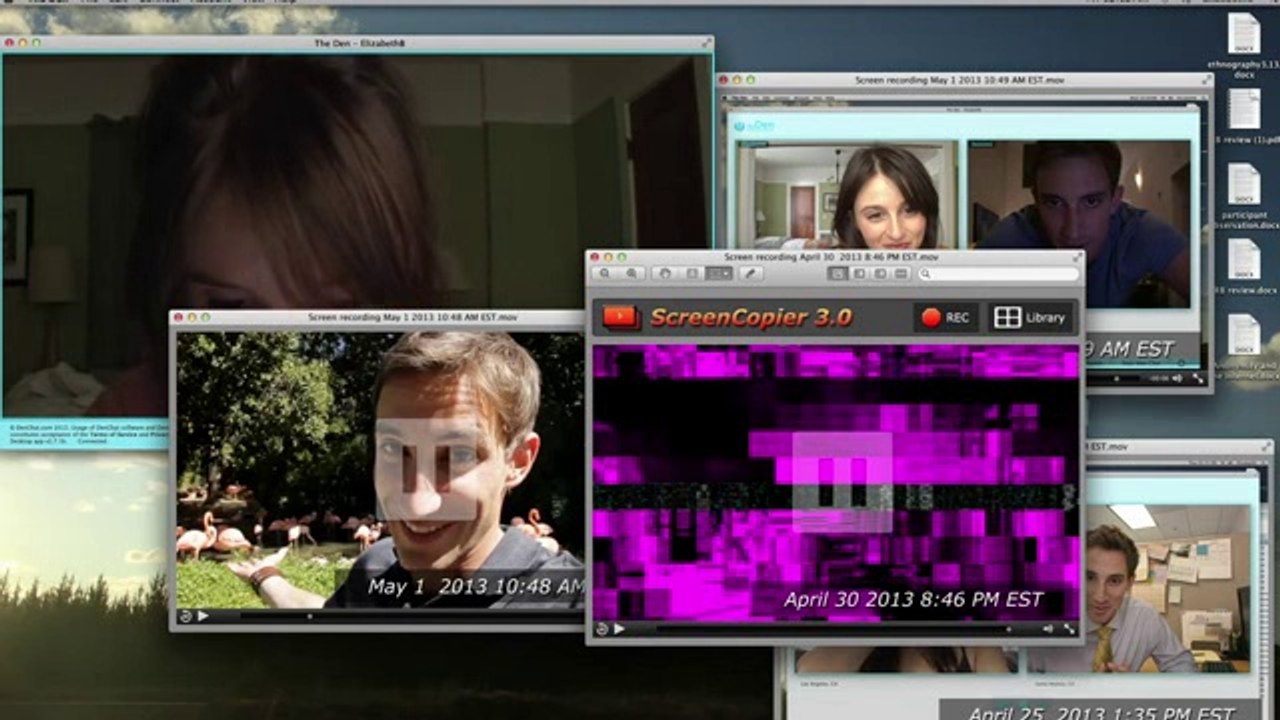Click the 'May 1 2013 10:48 AM' timestamp text
Viewport: 1280px width, 720px height.
click(476, 586)
